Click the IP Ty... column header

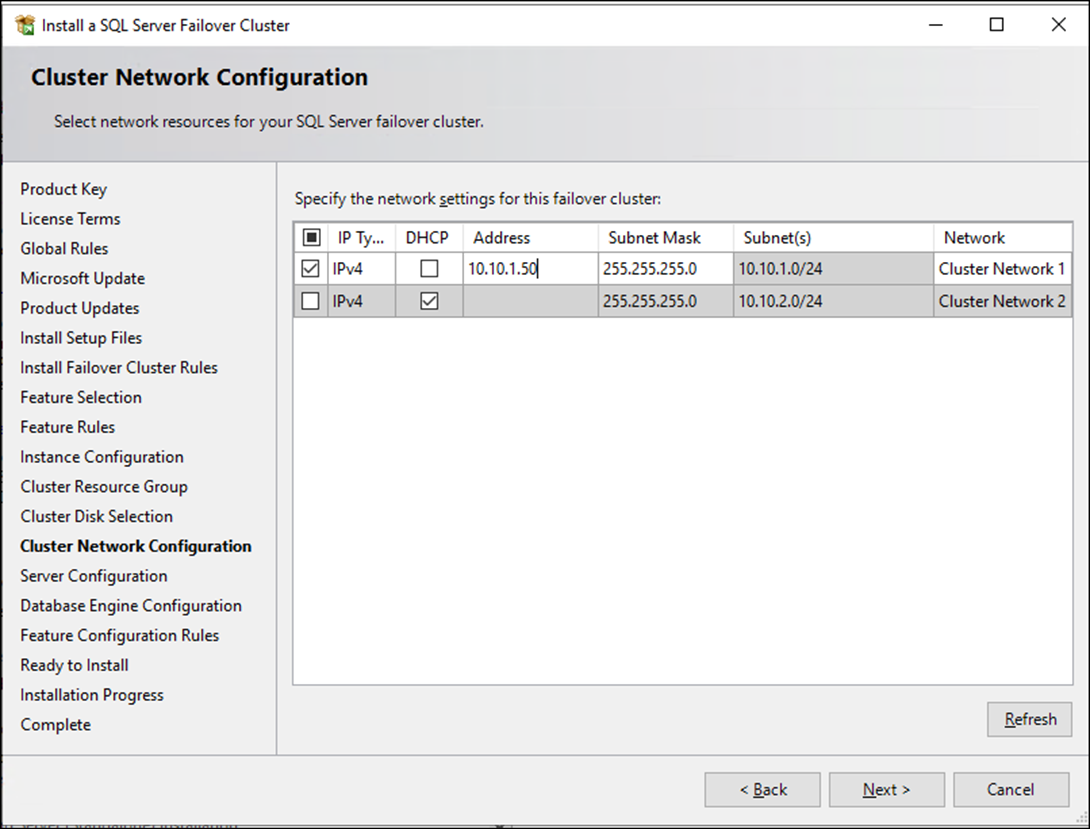361,238
